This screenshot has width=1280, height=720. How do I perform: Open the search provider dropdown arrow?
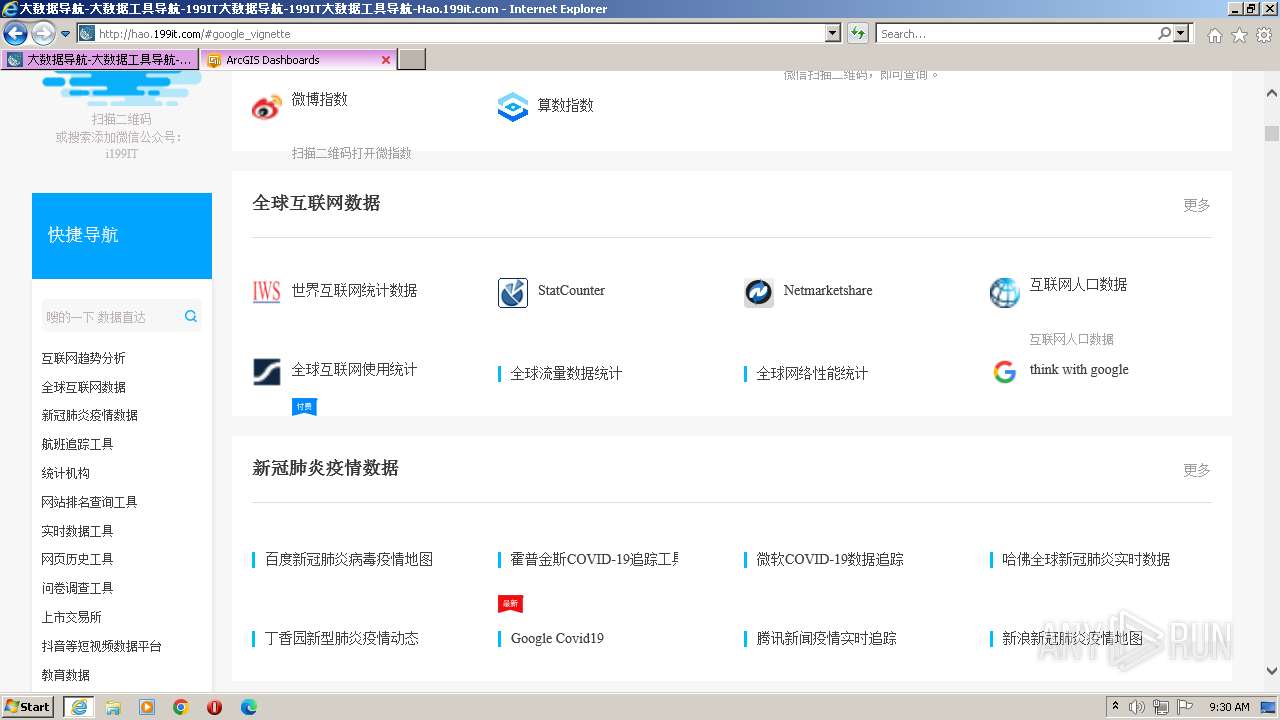coord(1182,33)
